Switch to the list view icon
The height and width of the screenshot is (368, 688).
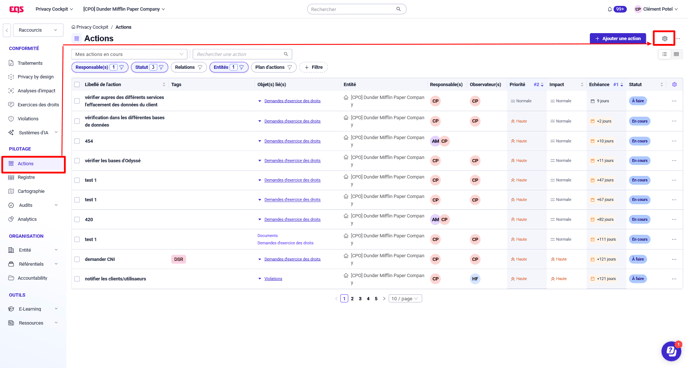pos(664,54)
